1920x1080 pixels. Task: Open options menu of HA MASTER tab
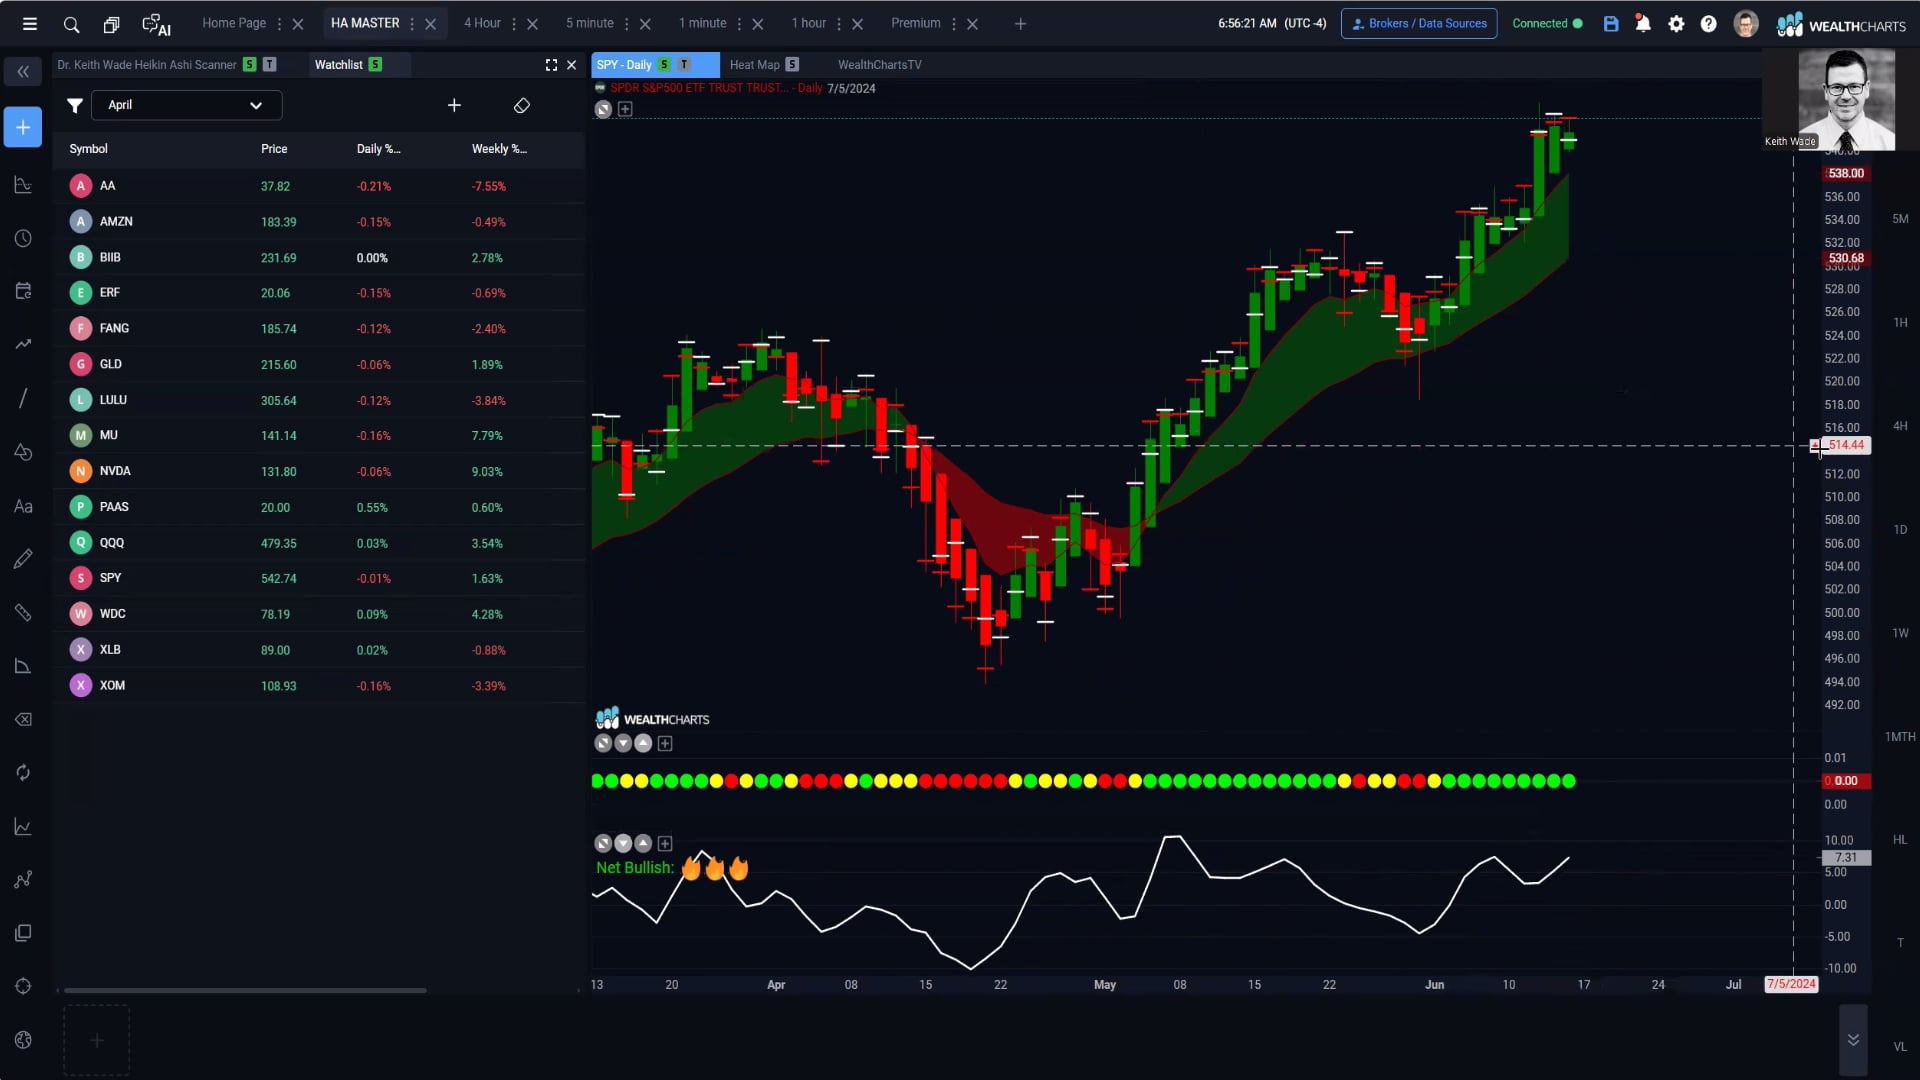(x=412, y=24)
